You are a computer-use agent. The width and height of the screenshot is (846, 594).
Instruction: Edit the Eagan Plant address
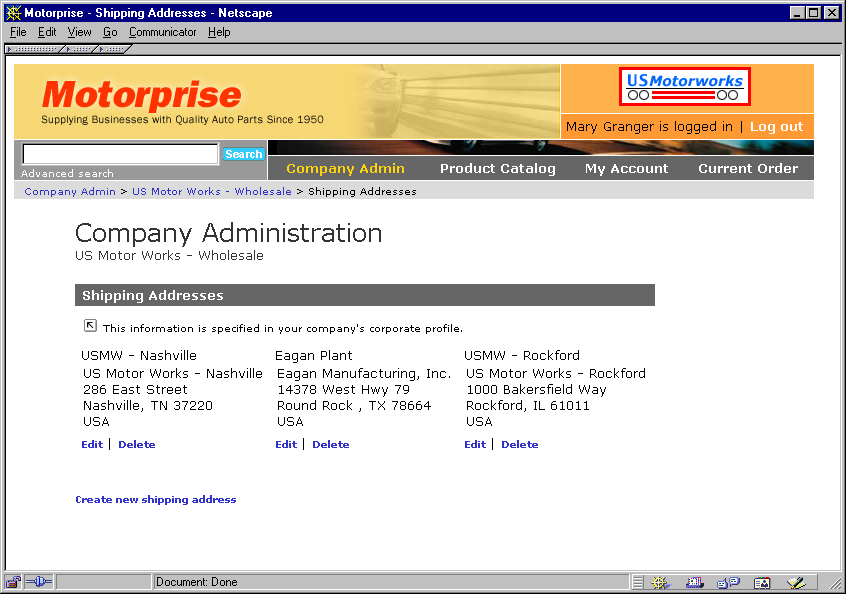click(286, 445)
